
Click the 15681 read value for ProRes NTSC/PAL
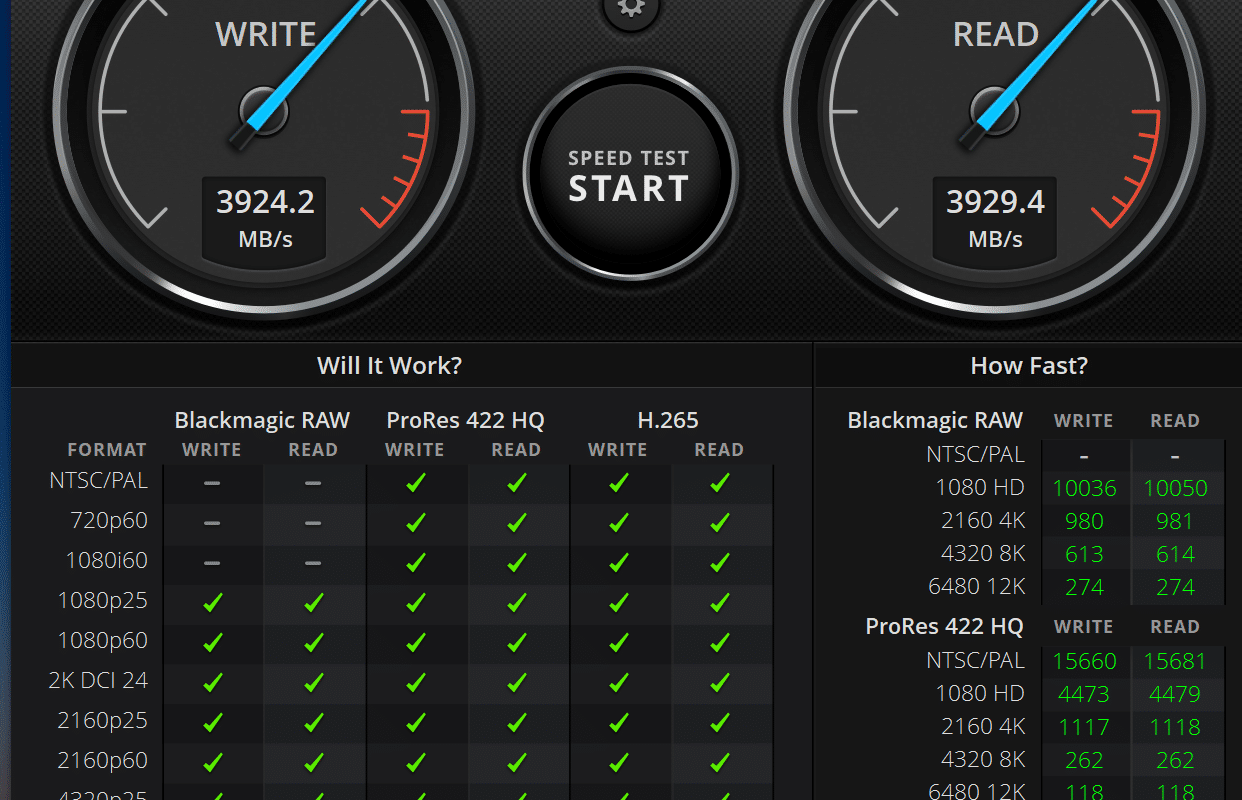point(1175,662)
